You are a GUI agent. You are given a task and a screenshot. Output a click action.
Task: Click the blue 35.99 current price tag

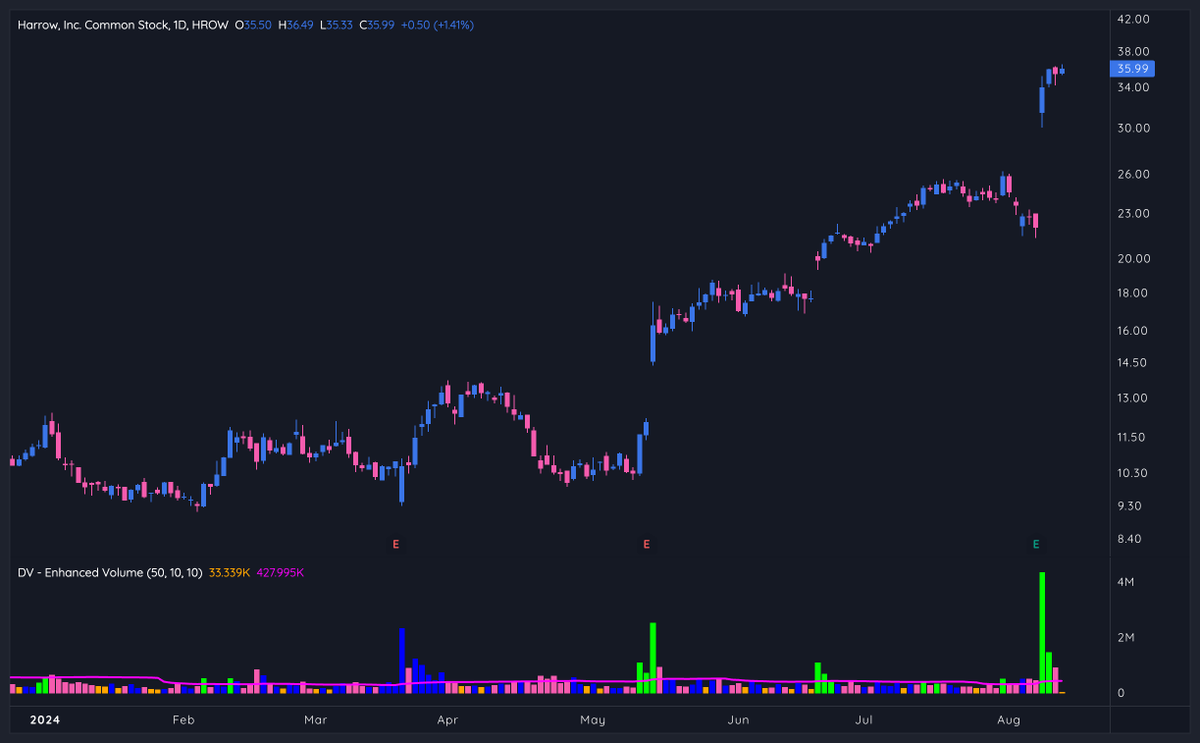click(x=1133, y=69)
